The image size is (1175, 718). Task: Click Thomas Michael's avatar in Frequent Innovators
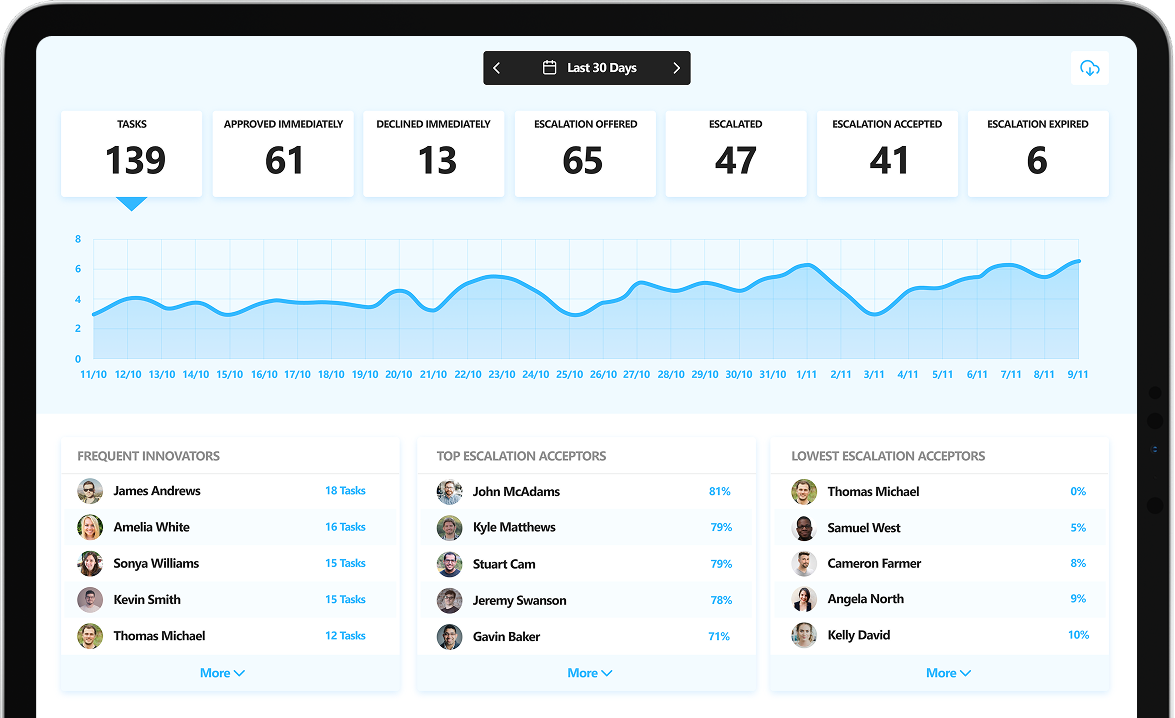[90, 636]
